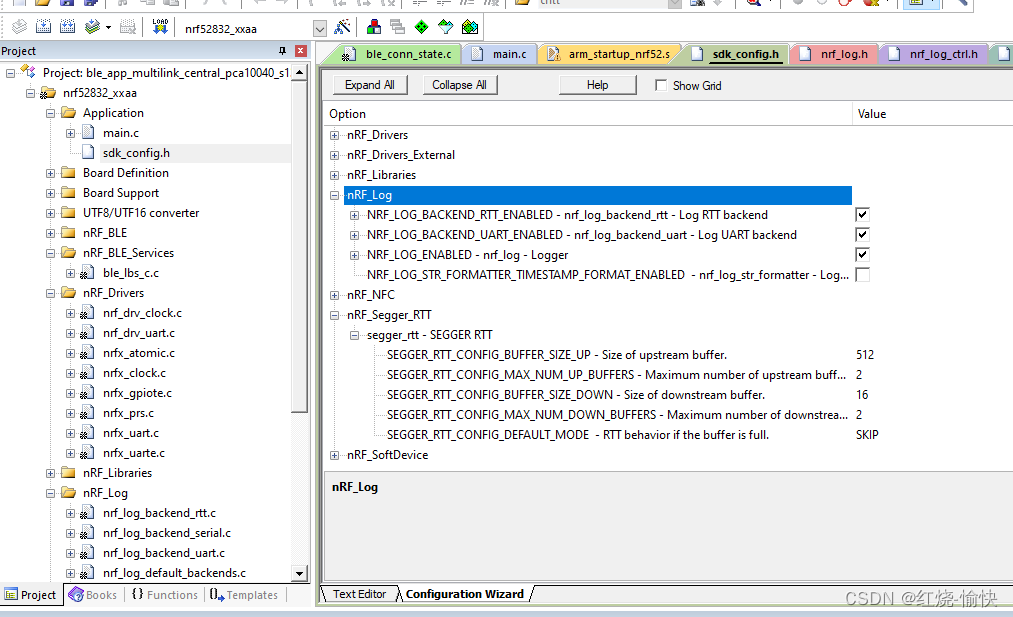The height and width of the screenshot is (617, 1013).
Task: Switch to the main.c editor tab
Action: tap(500, 54)
